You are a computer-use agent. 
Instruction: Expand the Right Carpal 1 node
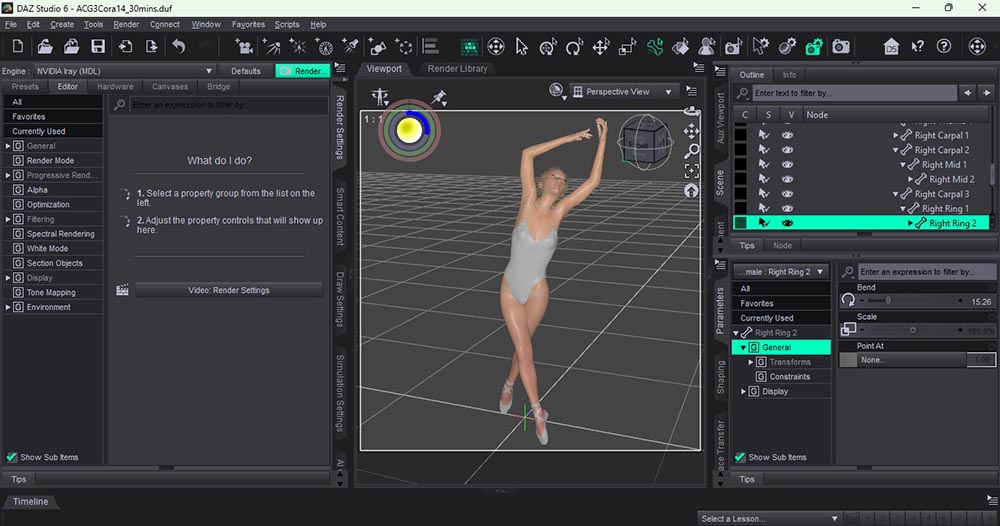895,135
